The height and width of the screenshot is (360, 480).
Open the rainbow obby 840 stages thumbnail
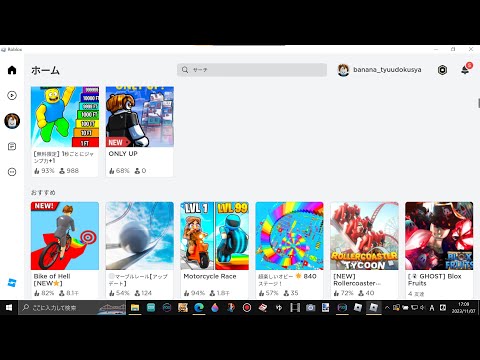pos(289,236)
